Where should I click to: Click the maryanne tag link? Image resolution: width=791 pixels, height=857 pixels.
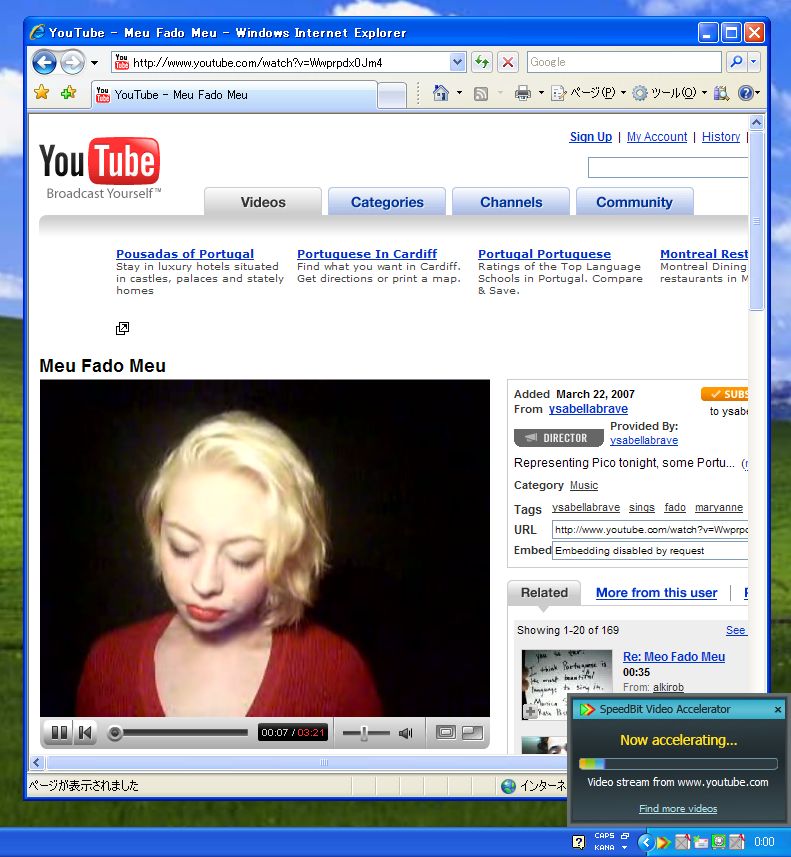point(719,507)
